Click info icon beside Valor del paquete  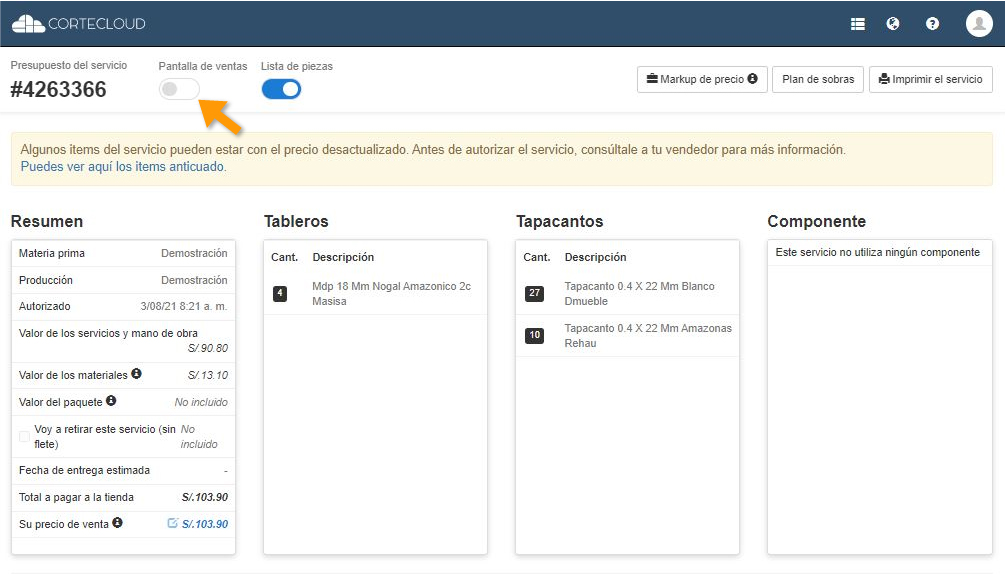[x=111, y=401]
